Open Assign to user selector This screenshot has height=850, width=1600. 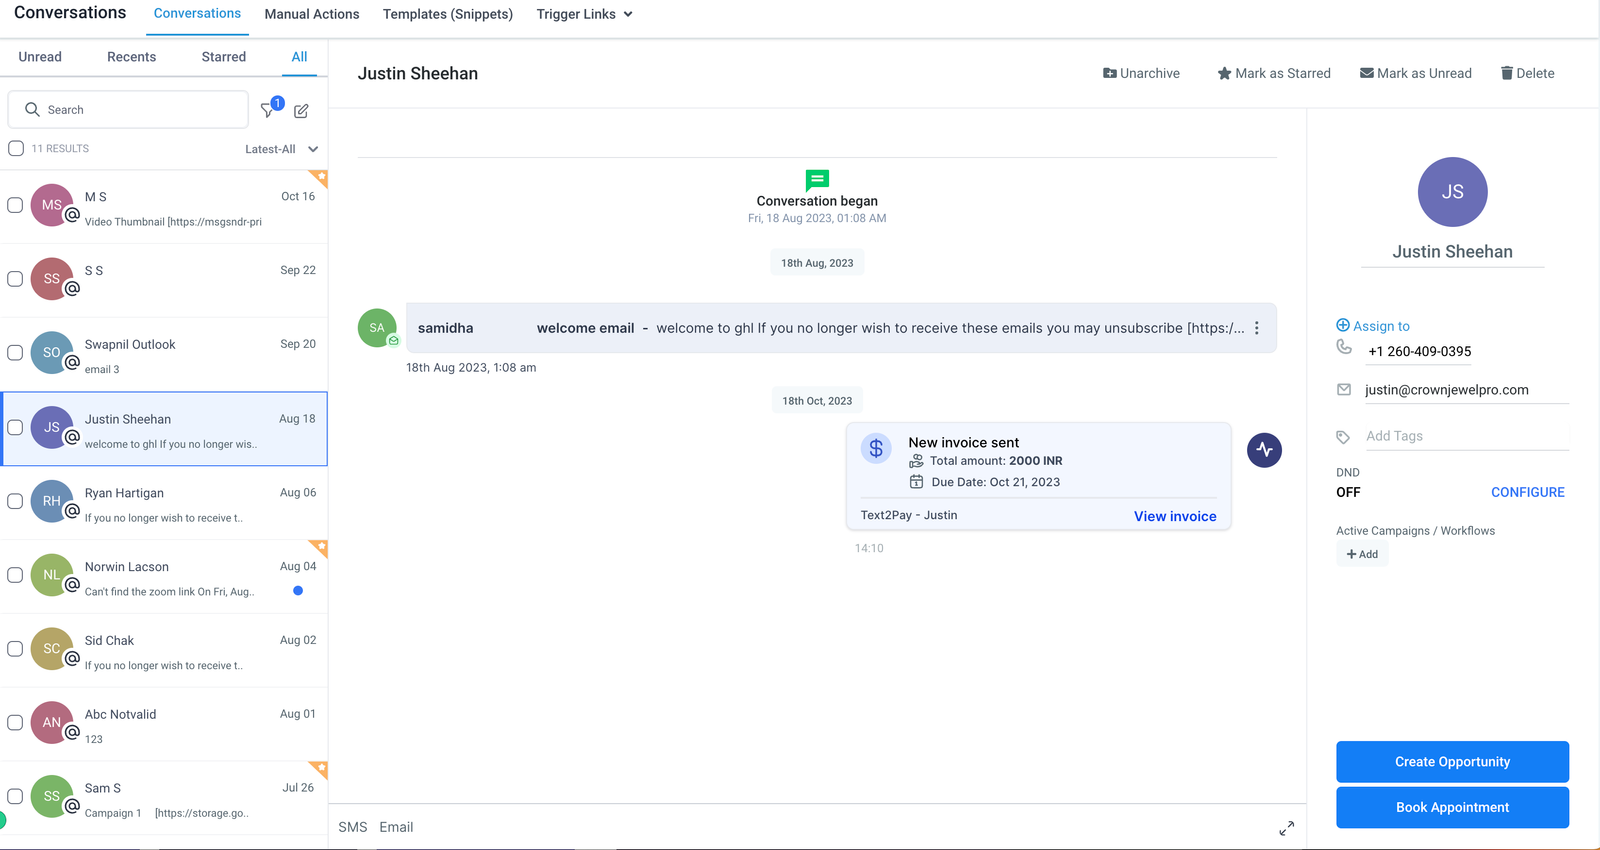(1373, 326)
